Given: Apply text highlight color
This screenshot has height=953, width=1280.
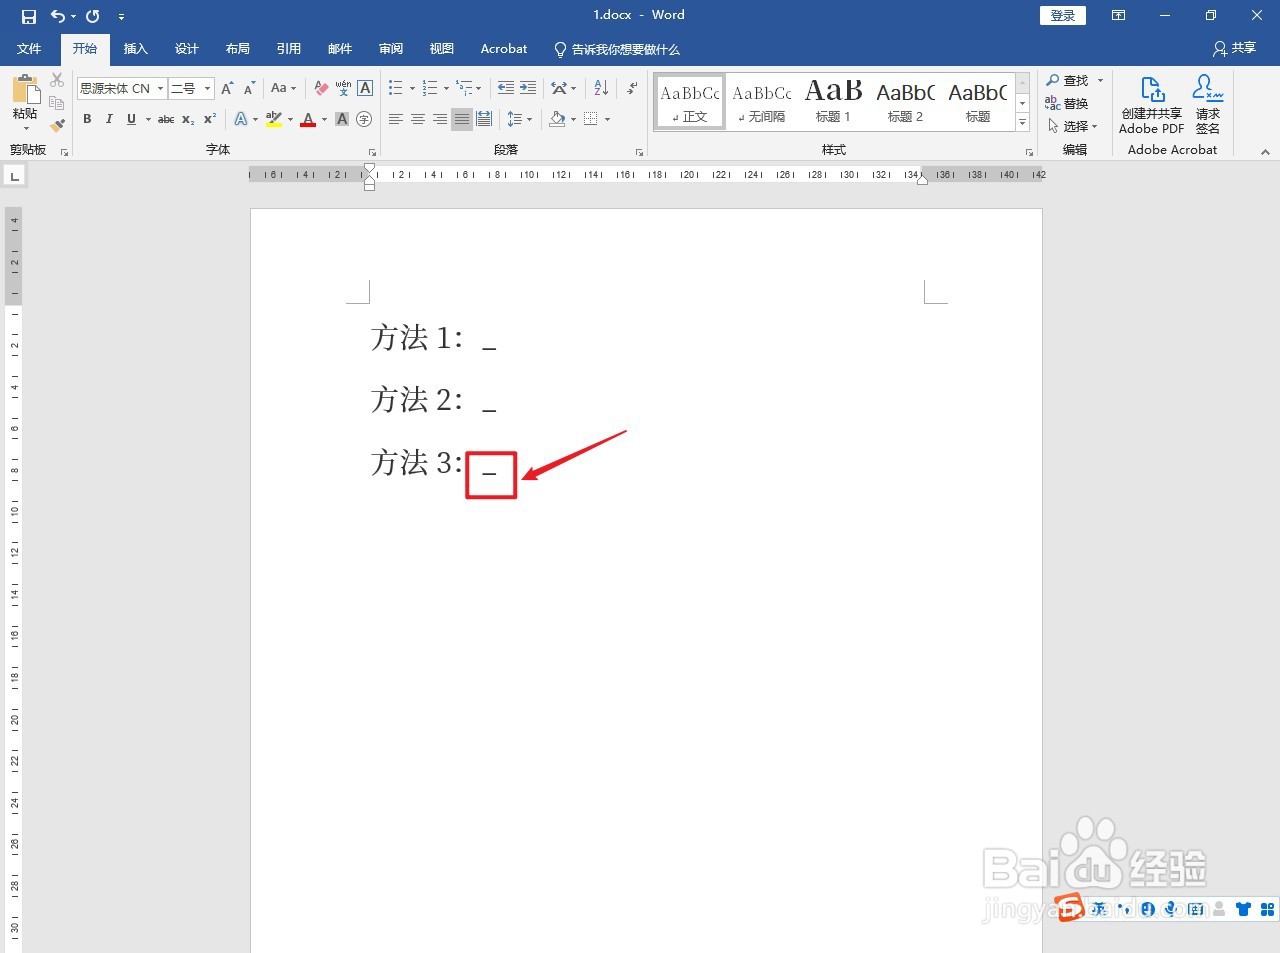Looking at the screenshot, I should tap(272, 119).
